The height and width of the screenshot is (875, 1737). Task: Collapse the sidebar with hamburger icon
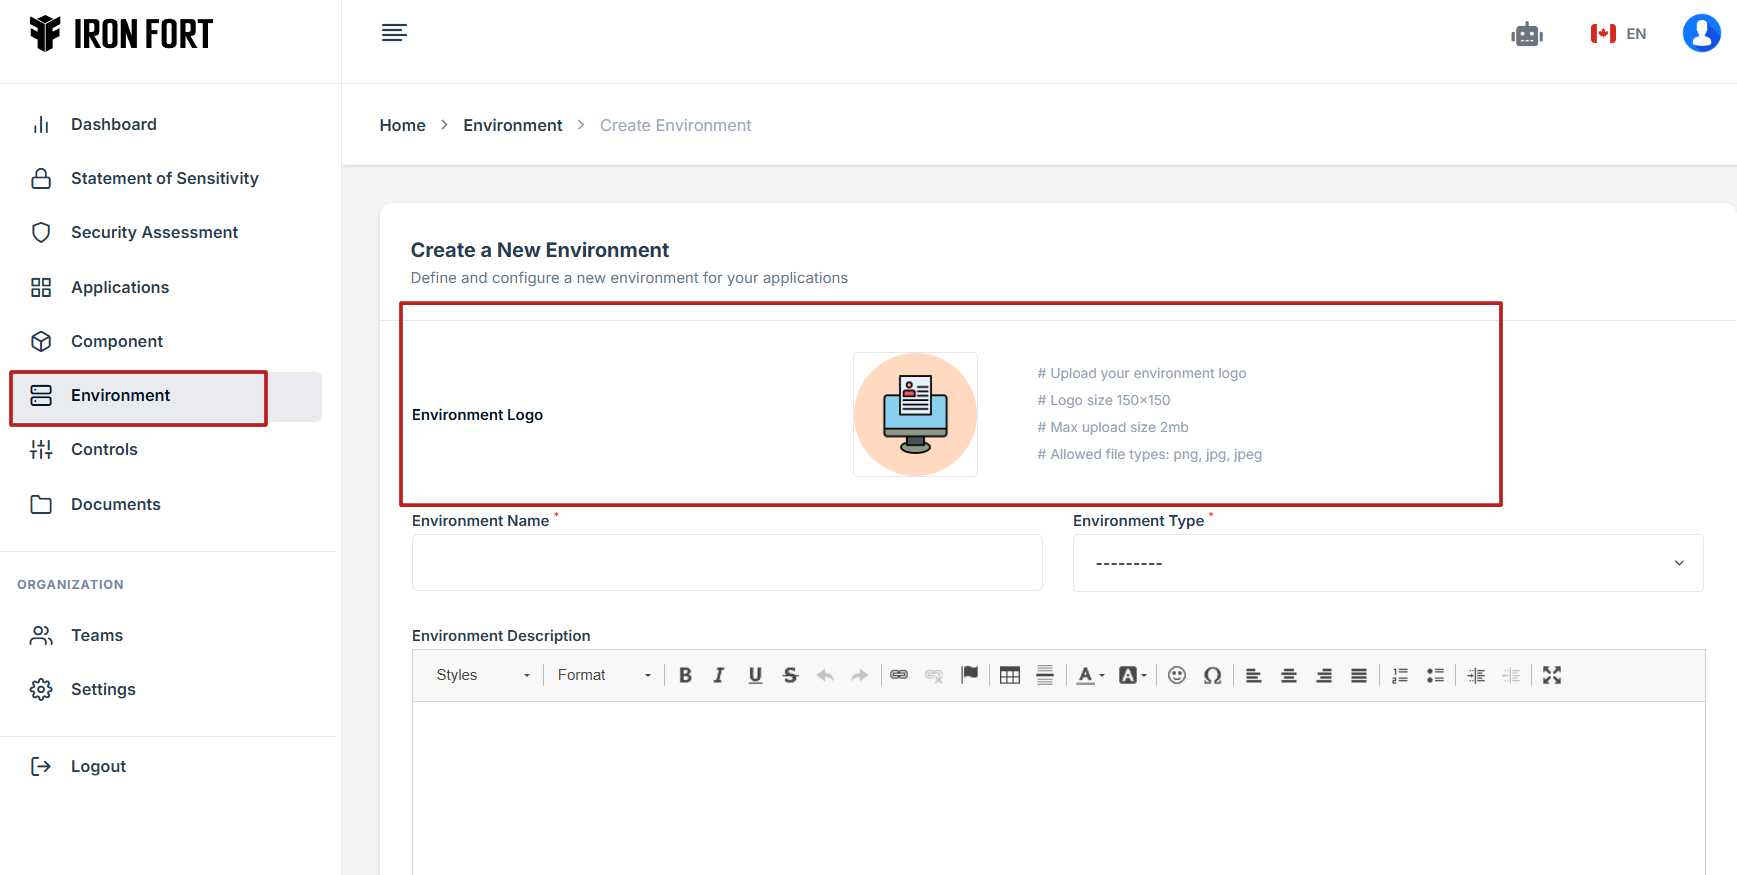(394, 33)
